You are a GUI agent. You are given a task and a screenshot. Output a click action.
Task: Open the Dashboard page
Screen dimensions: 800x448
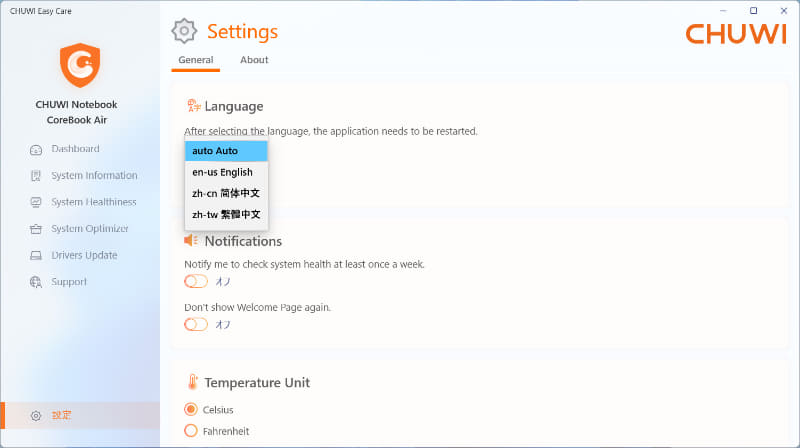point(75,149)
